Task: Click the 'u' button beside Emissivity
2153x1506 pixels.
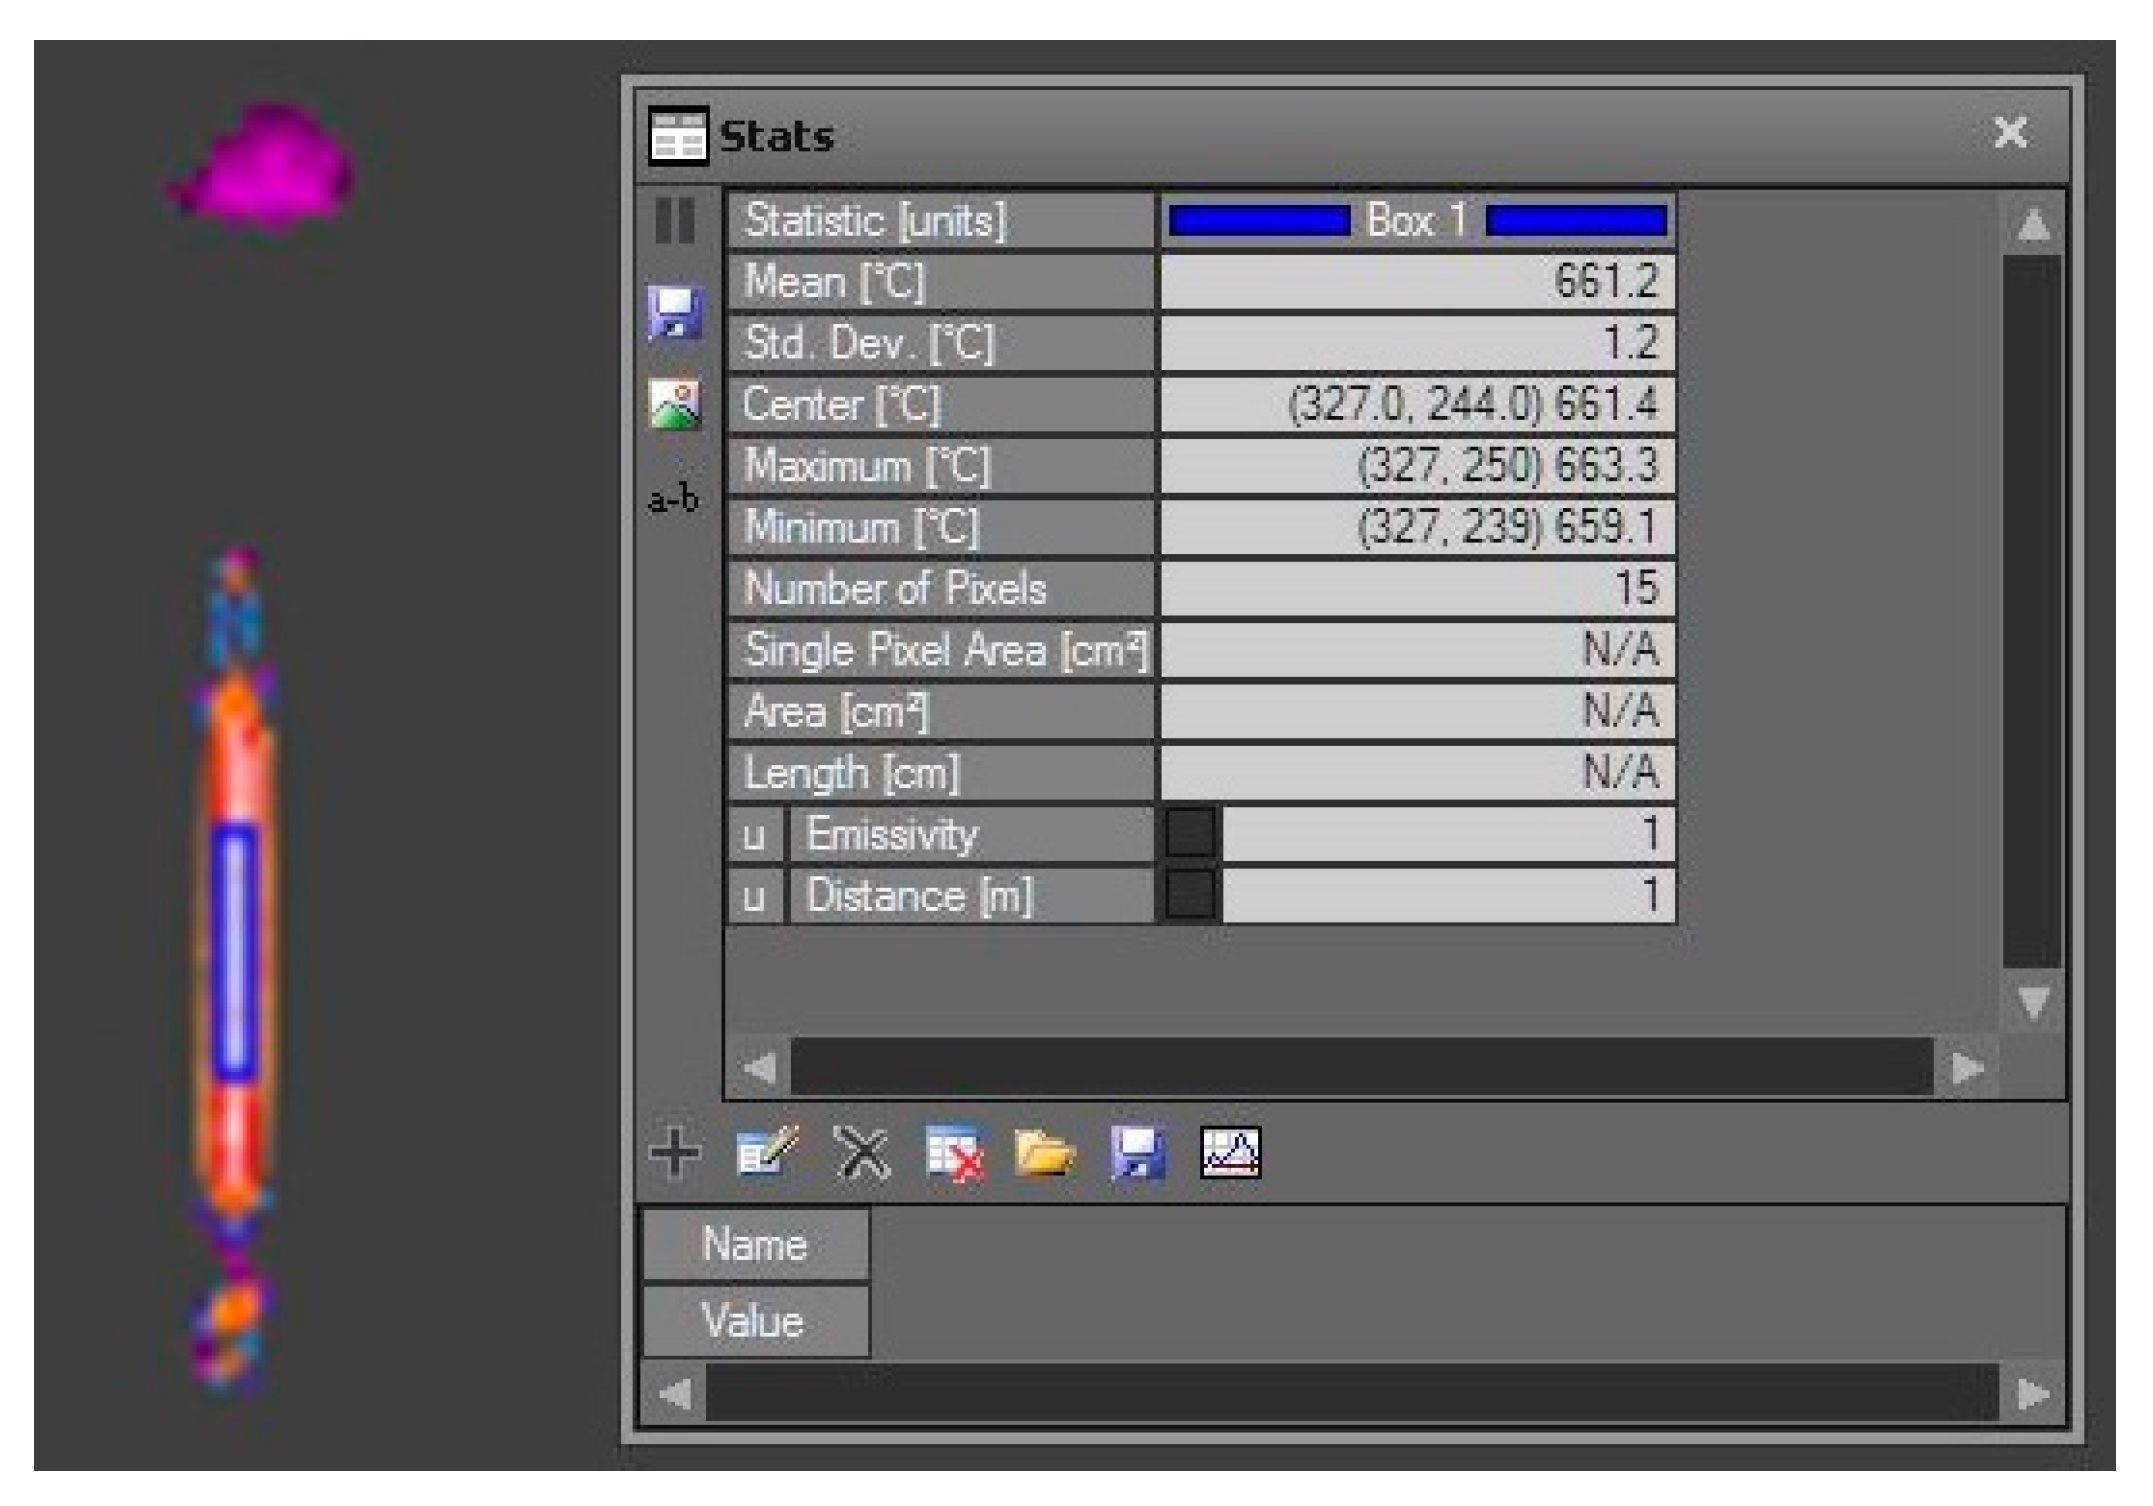Action: click(755, 834)
